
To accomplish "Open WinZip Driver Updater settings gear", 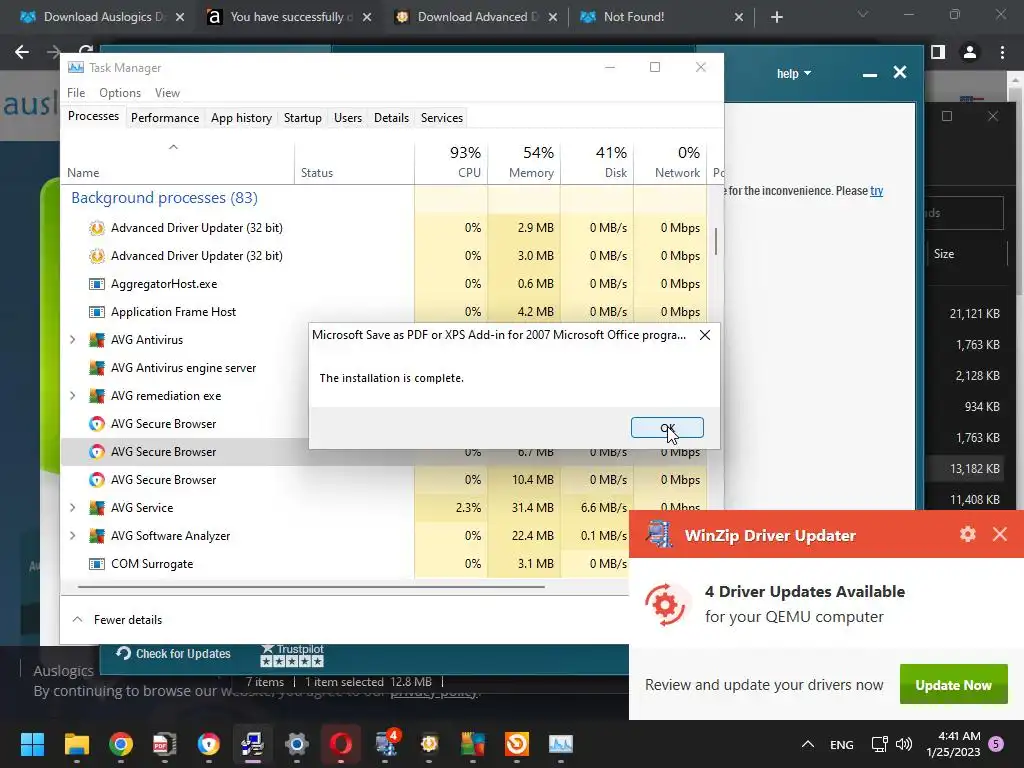I will pos(967,534).
